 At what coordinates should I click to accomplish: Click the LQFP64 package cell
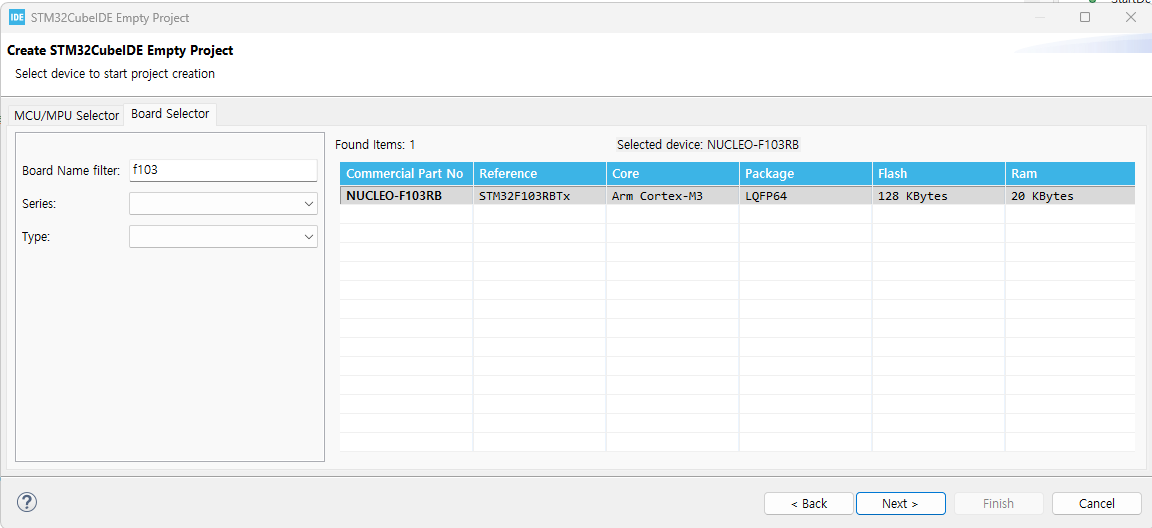tap(805, 196)
